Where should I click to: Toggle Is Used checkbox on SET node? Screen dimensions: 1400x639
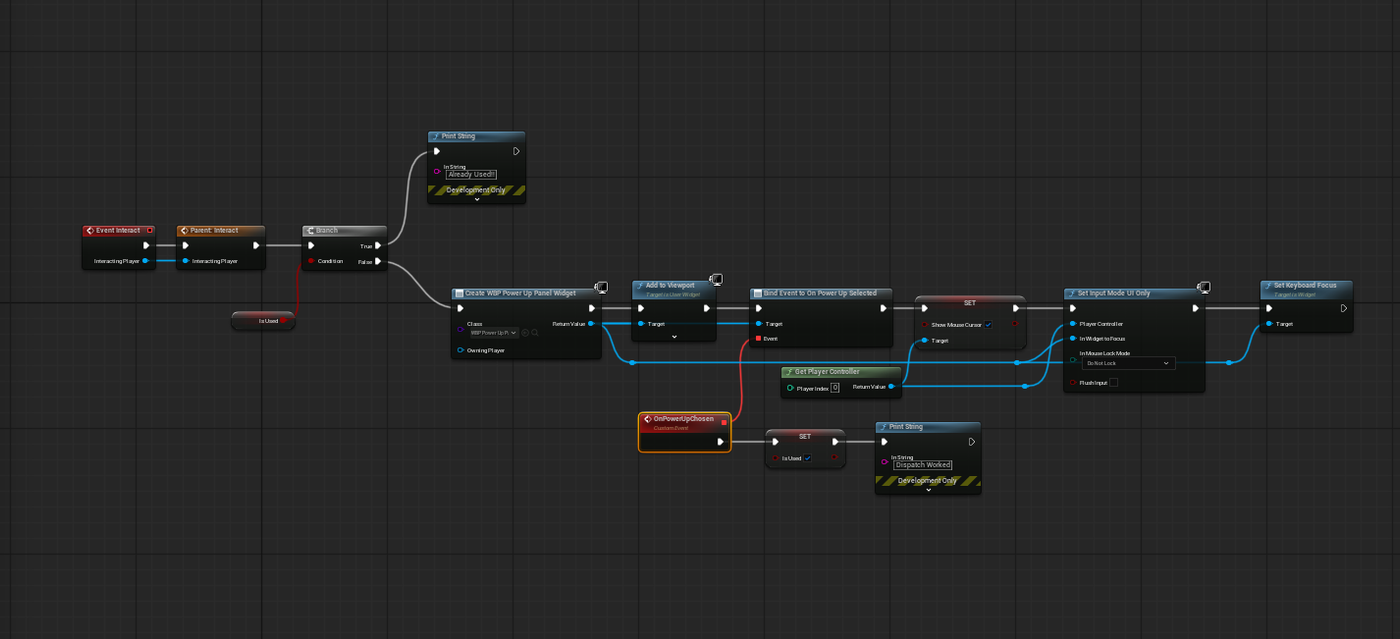(x=808, y=458)
